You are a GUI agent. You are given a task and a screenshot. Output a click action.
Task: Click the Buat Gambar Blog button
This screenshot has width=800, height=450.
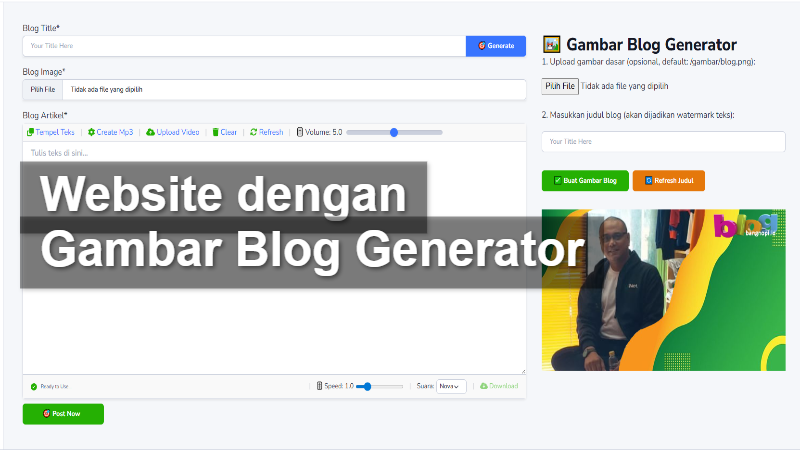[x=584, y=180]
